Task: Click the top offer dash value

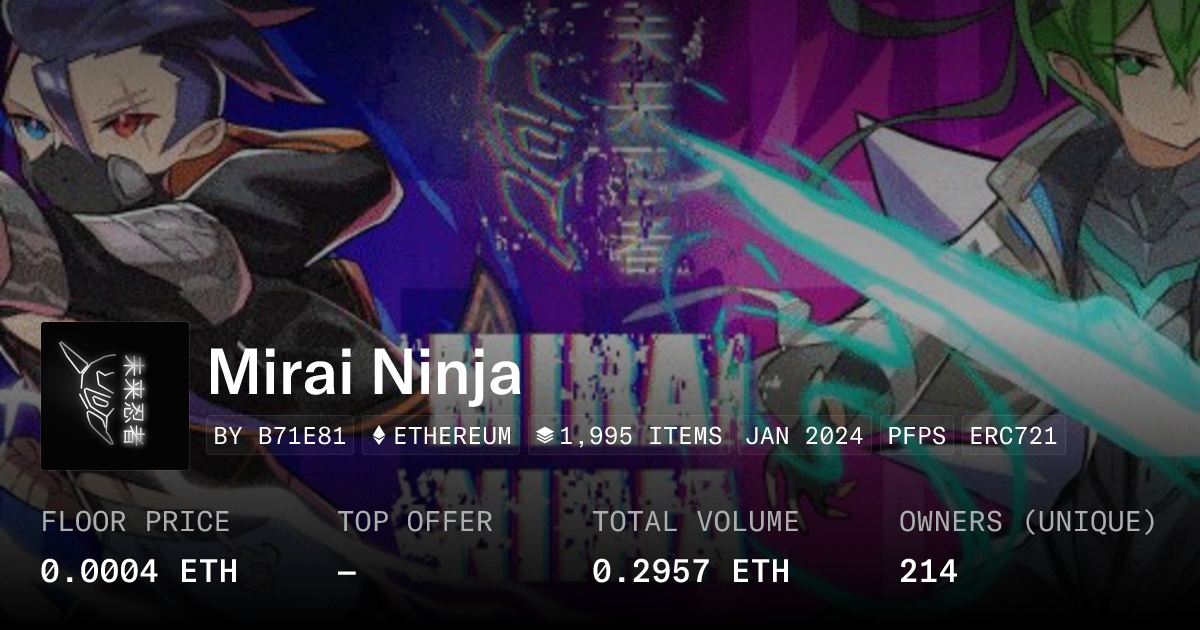Action: click(347, 571)
